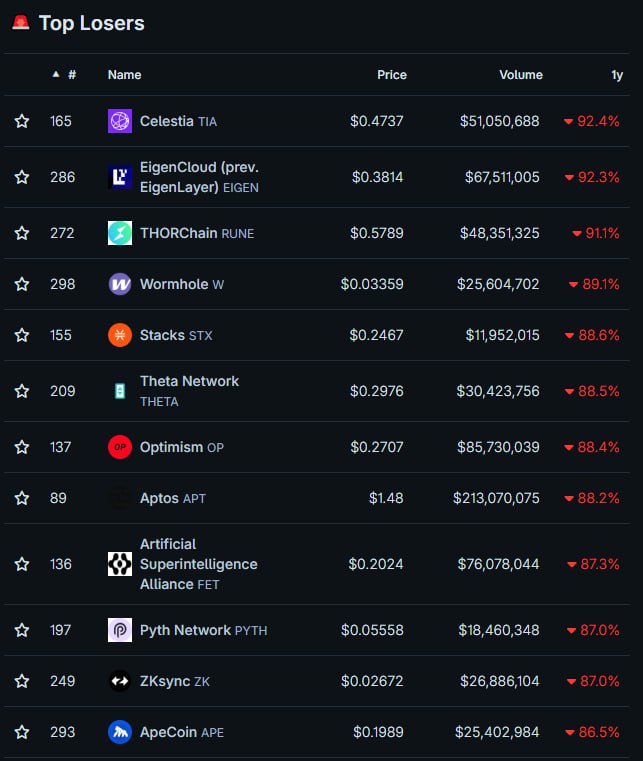Screen dimensions: 643x761
Task: Favorite Celestia with the star toggle
Action: click(22, 121)
